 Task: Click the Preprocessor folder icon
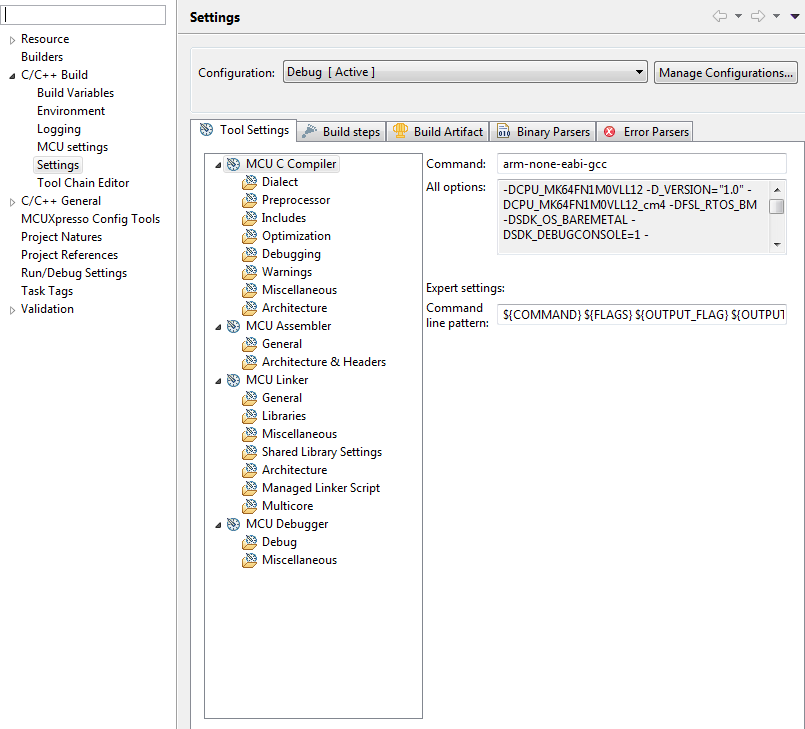[250, 200]
